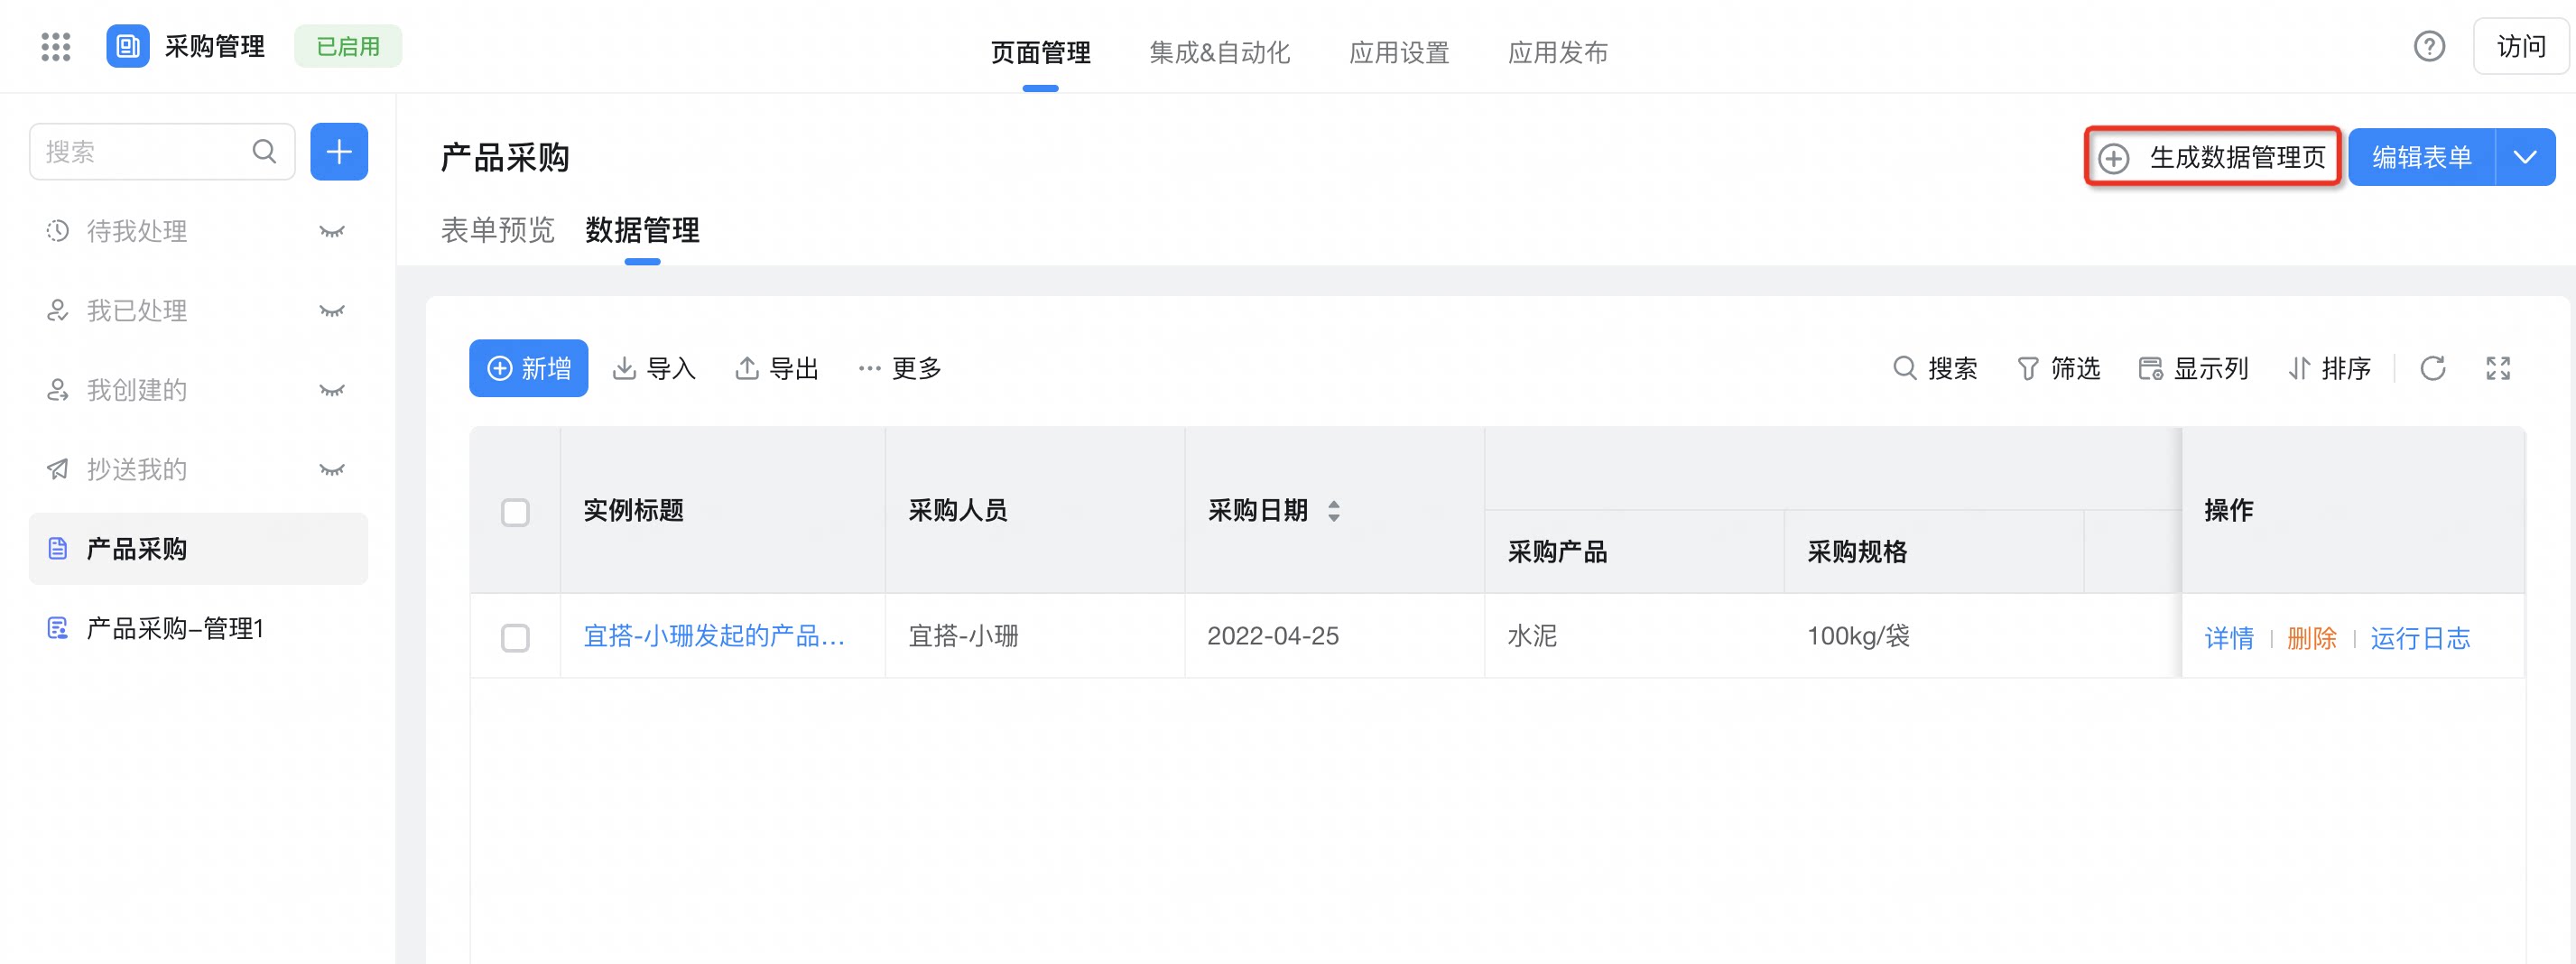The height and width of the screenshot is (964, 2576).
Task: Open the 显示列 column settings
Action: (2193, 368)
